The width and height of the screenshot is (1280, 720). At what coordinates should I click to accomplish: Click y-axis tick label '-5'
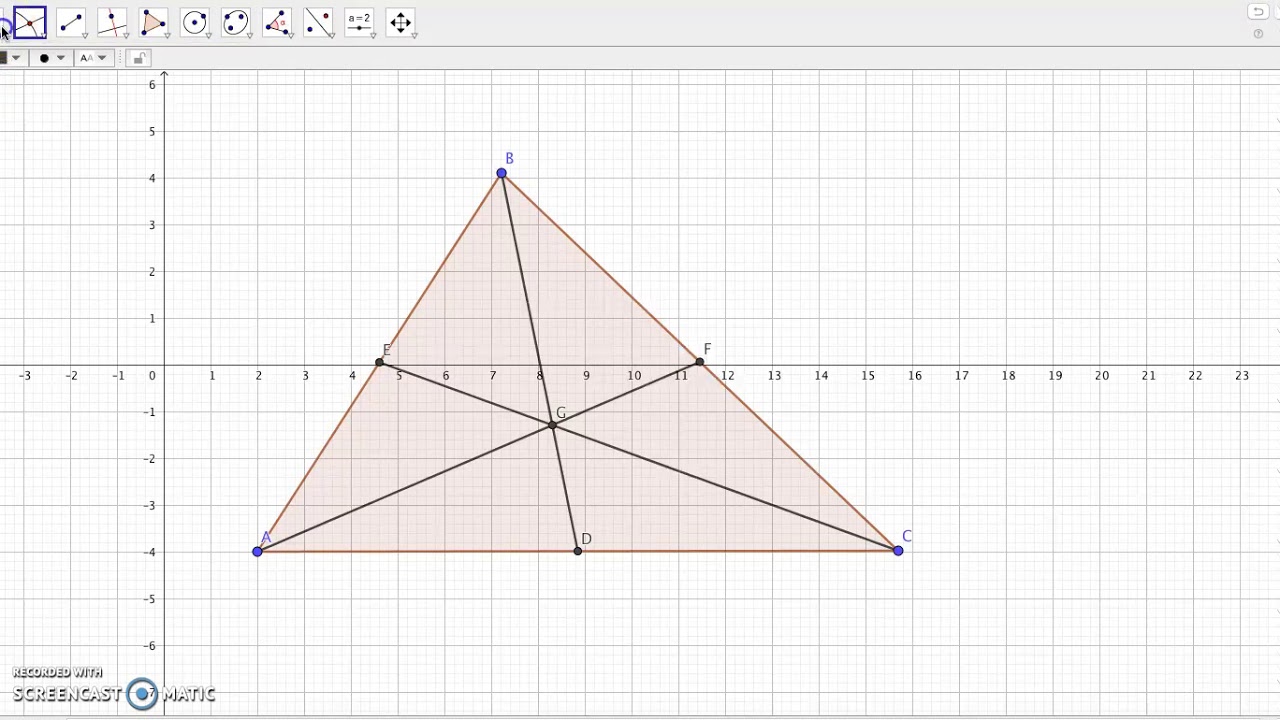click(150, 598)
